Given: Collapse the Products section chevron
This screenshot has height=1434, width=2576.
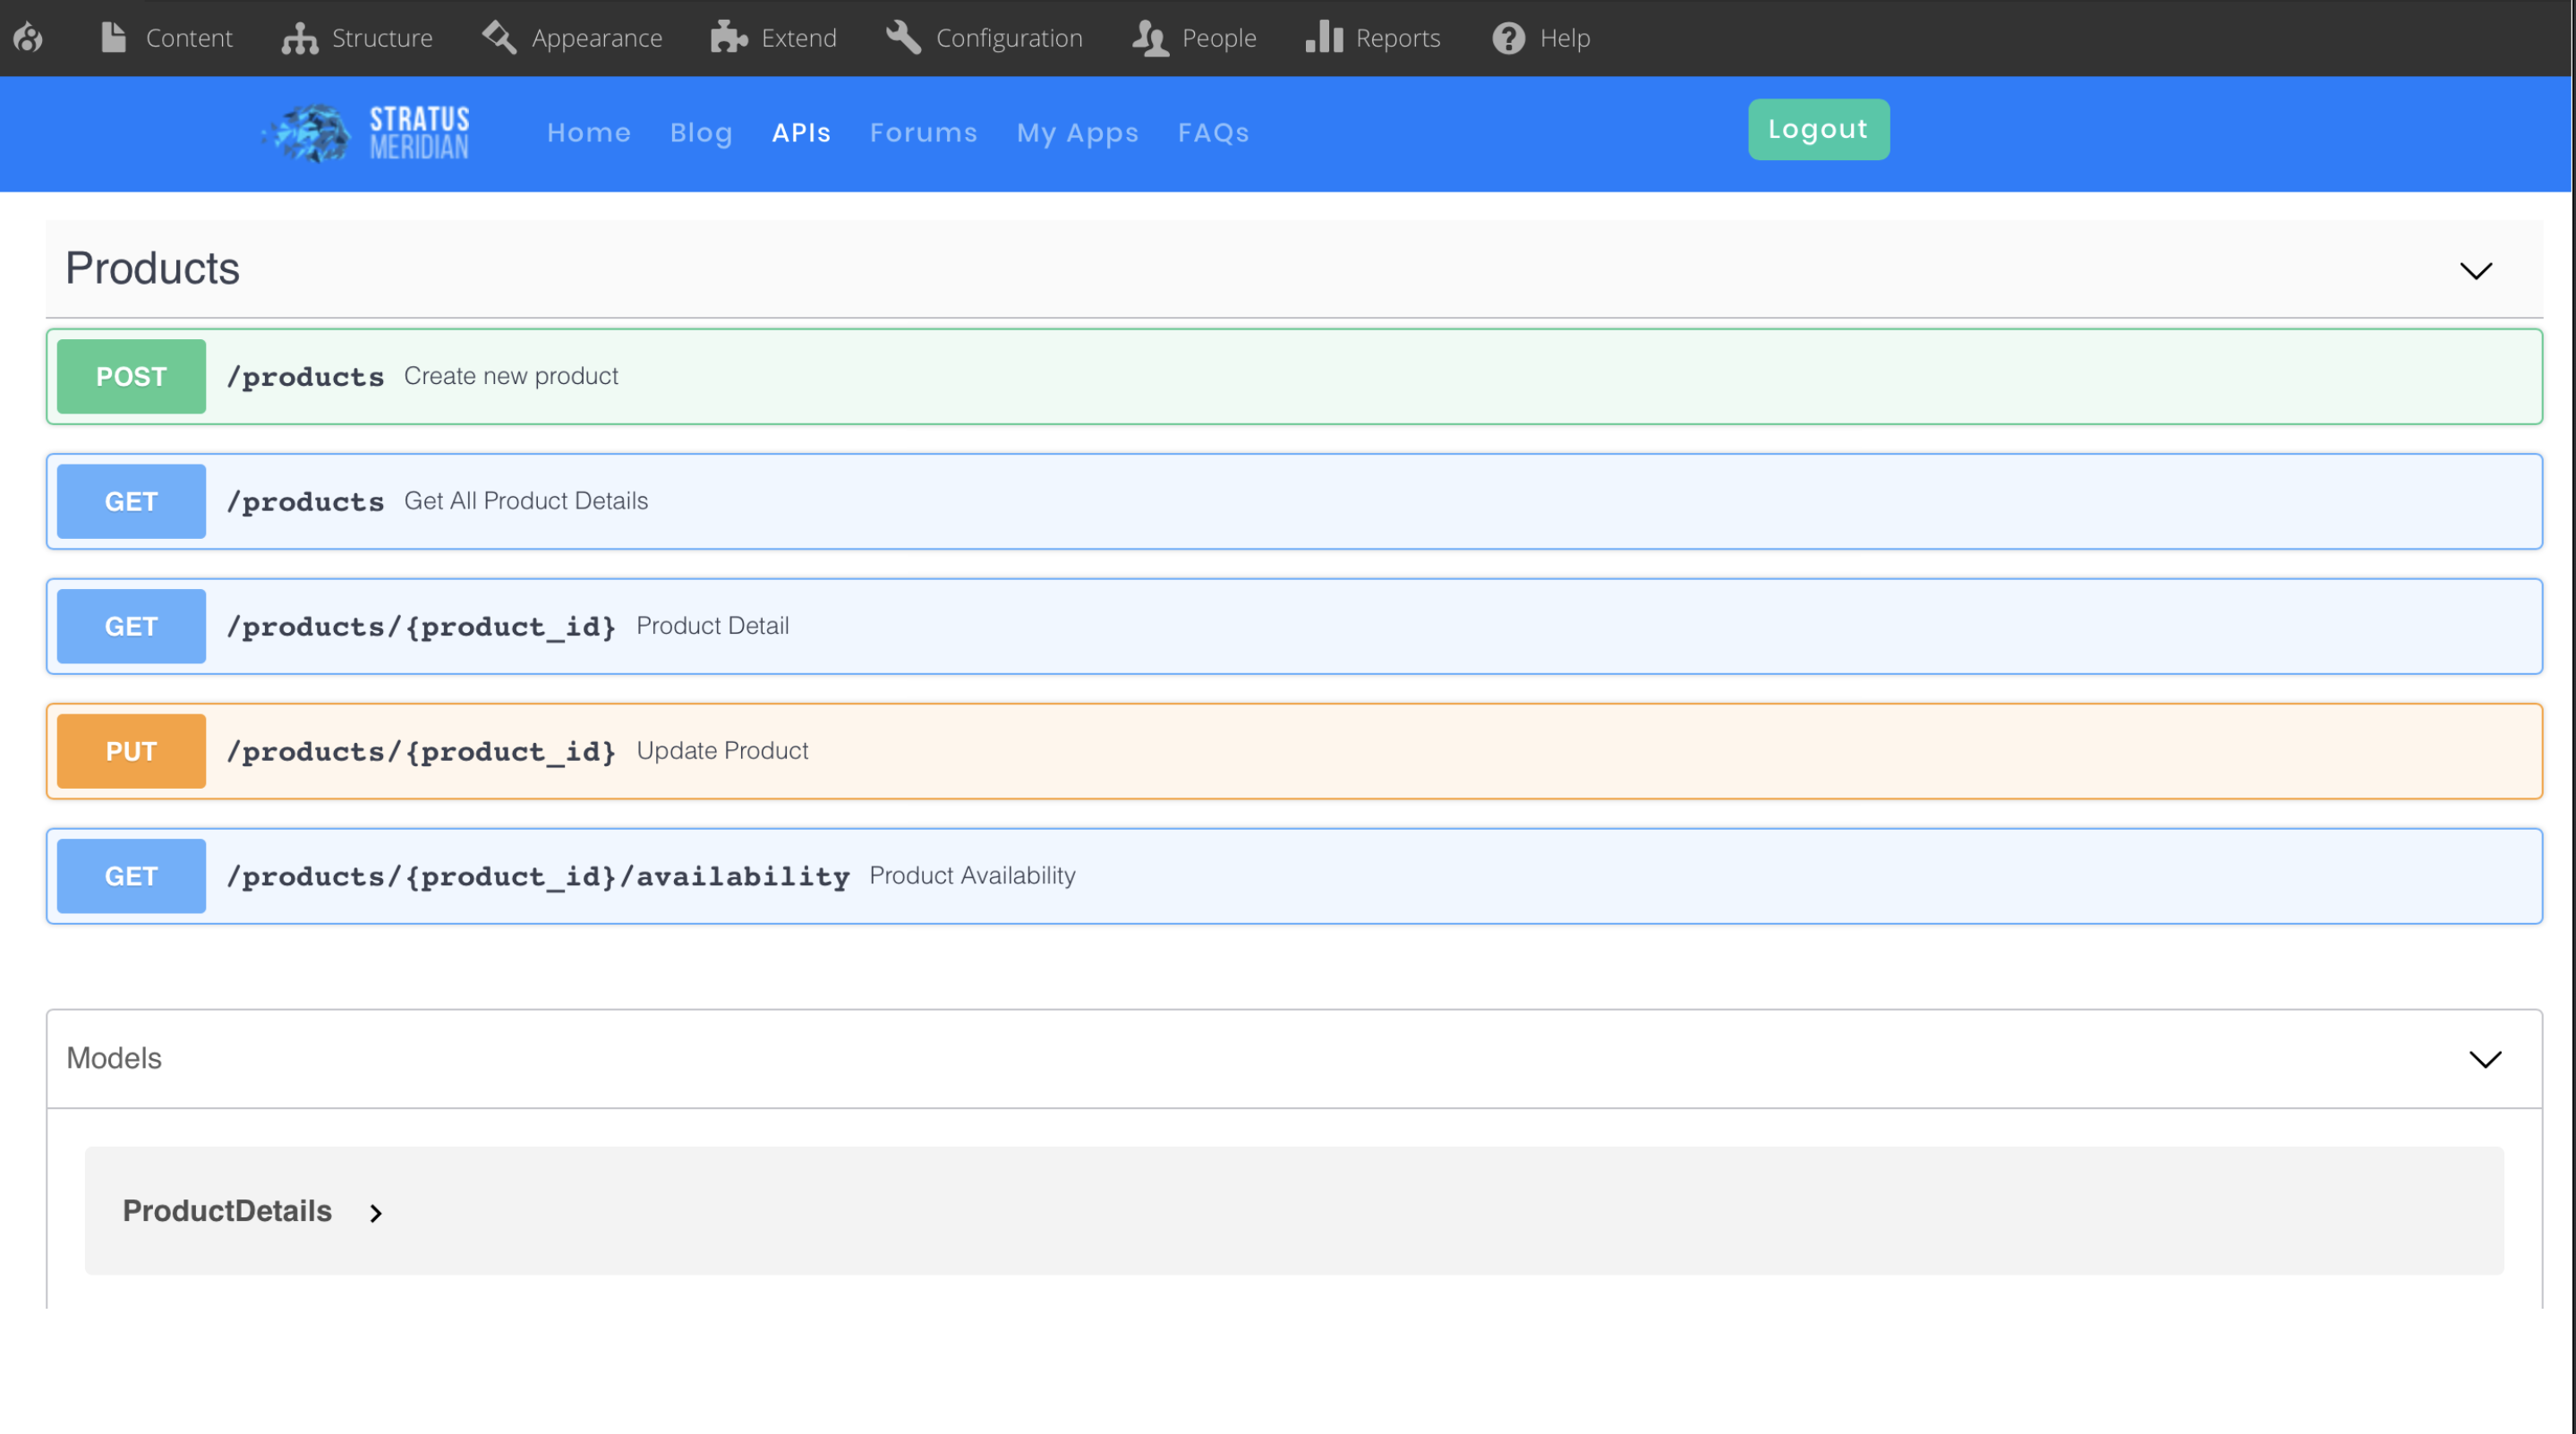Looking at the screenshot, I should pos(2475,271).
